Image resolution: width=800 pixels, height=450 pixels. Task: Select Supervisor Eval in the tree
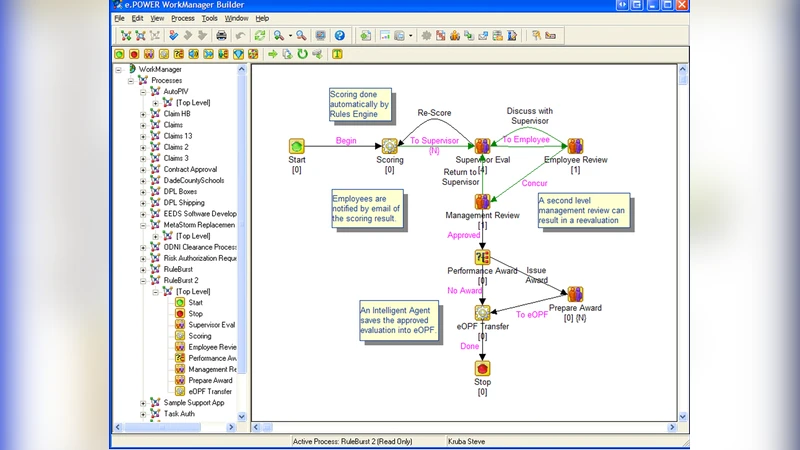[211, 324]
